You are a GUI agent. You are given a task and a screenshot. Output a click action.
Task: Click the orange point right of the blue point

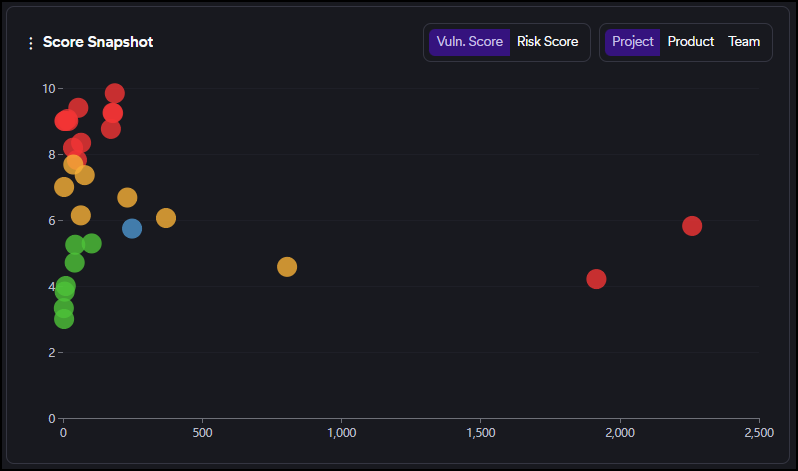pos(166,218)
